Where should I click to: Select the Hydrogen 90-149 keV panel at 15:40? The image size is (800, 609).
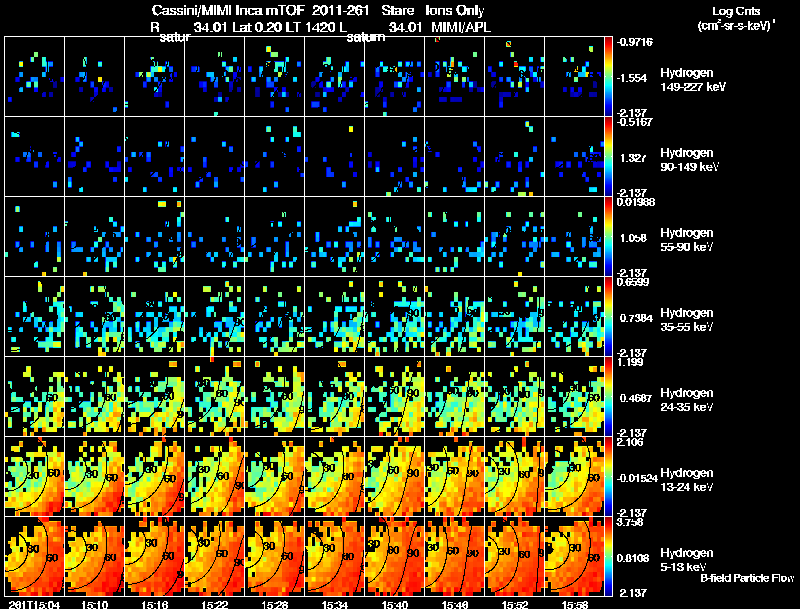click(x=394, y=157)
